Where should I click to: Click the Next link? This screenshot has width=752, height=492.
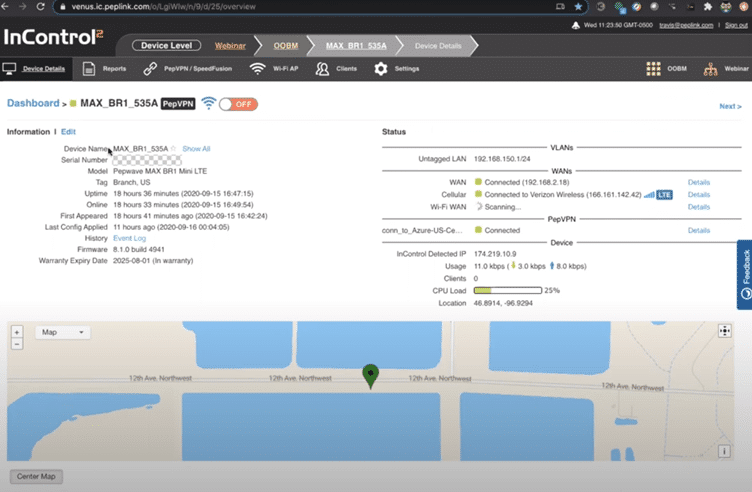point(730,106)
